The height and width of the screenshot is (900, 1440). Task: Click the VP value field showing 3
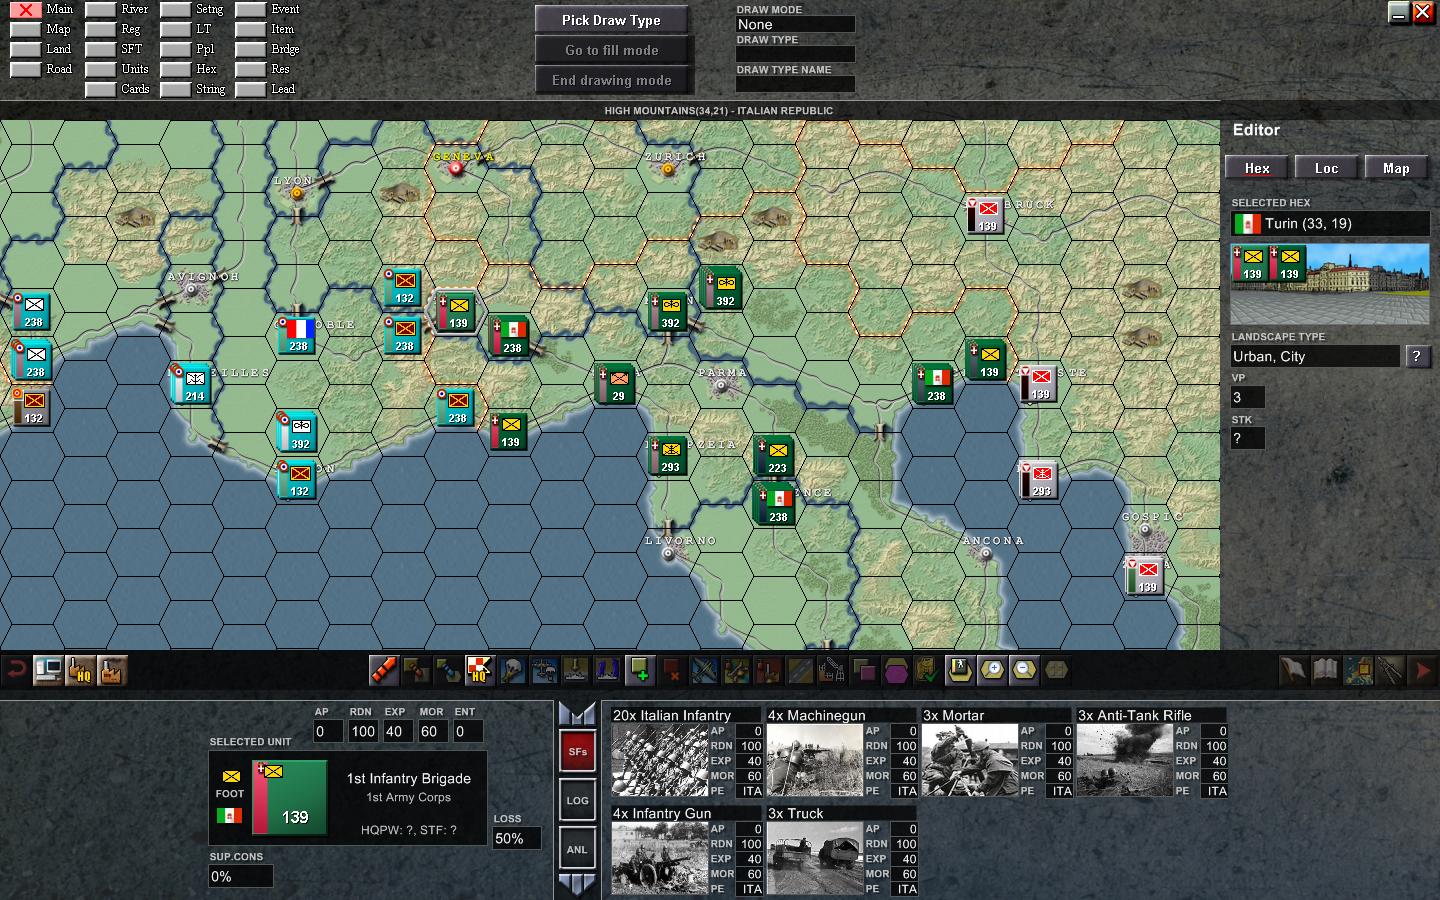tap(1248, 397)
